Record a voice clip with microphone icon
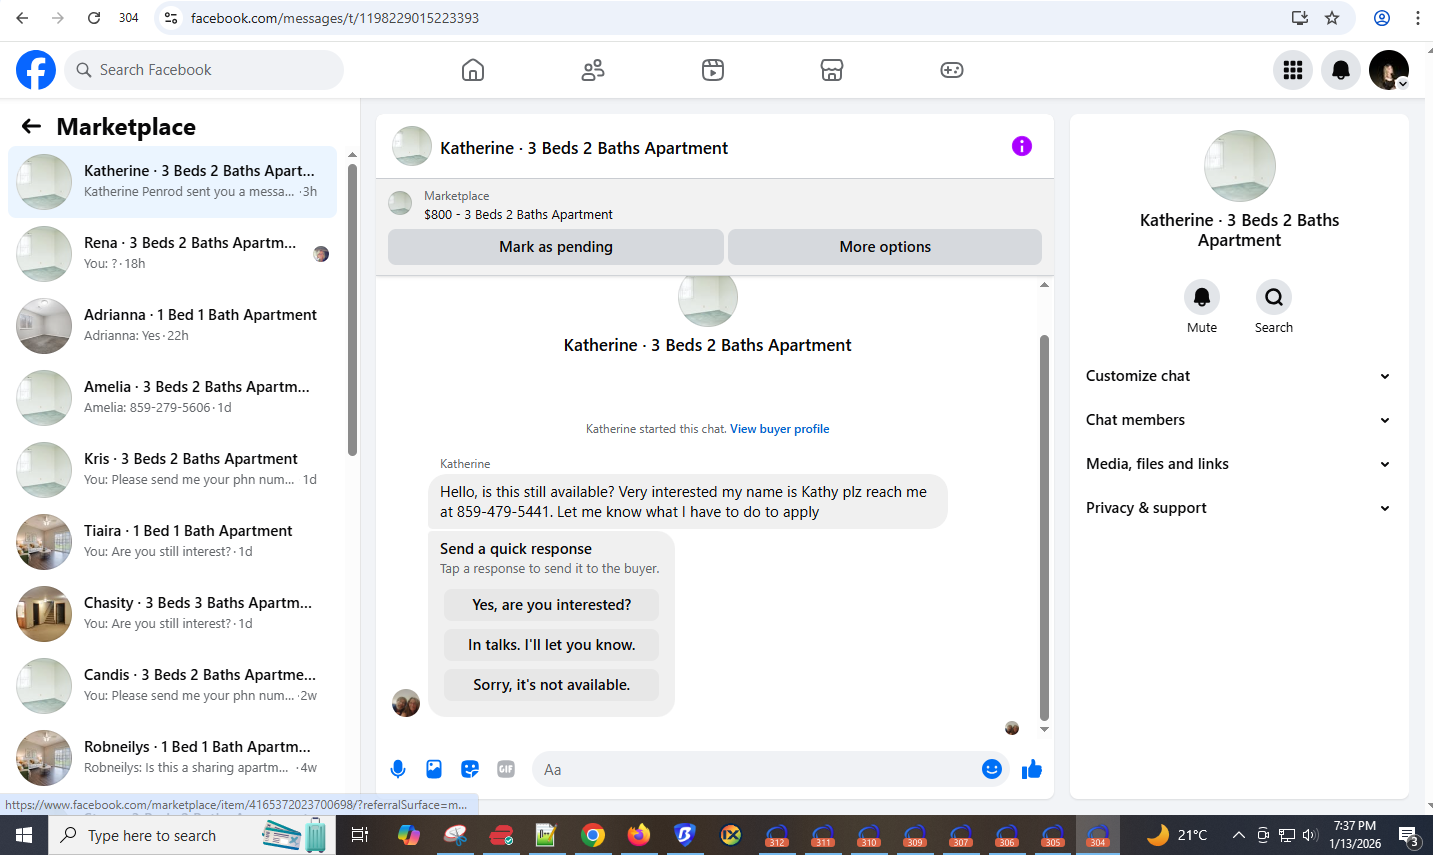Screen dimensions: 1433x855 398,769
